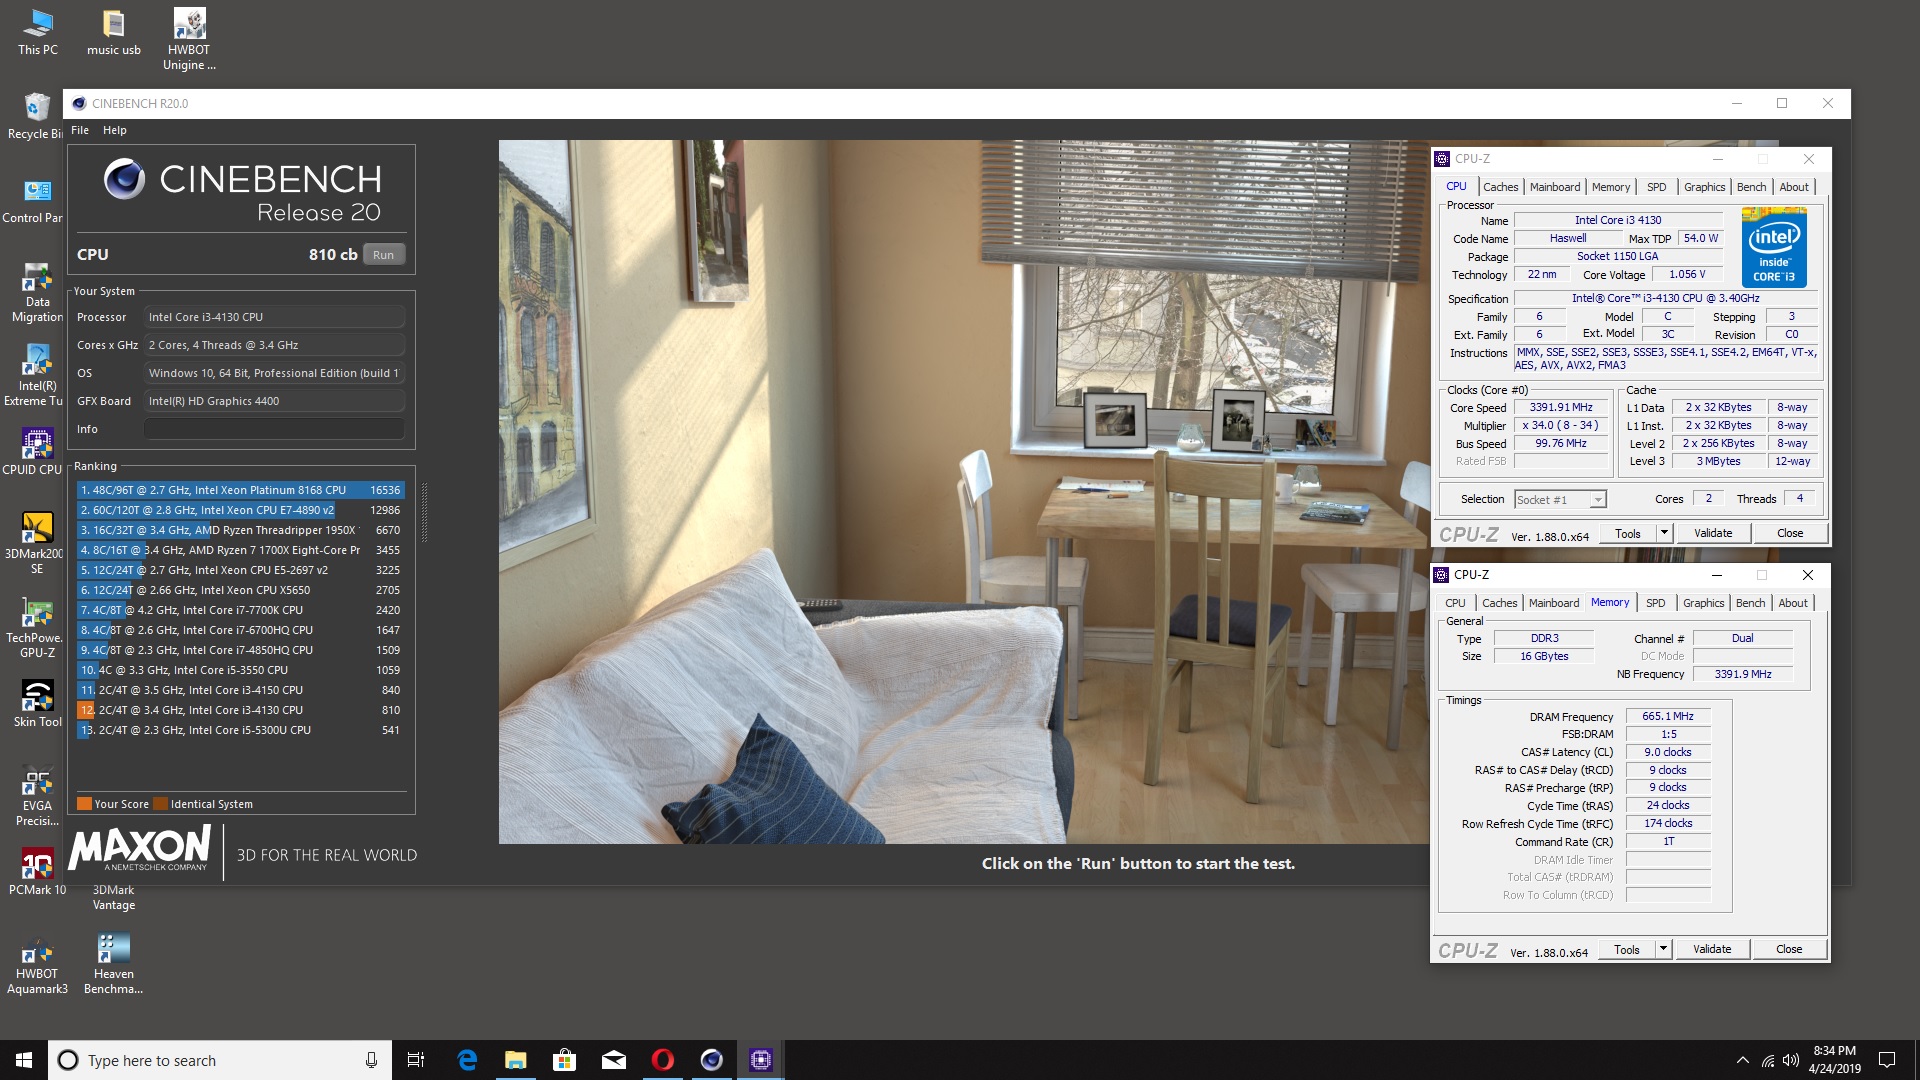Open About tab in upper CPU-Z window
Viewport: 1920px width, 1080px height.
pyautogui.click(x=1794, y=187)
